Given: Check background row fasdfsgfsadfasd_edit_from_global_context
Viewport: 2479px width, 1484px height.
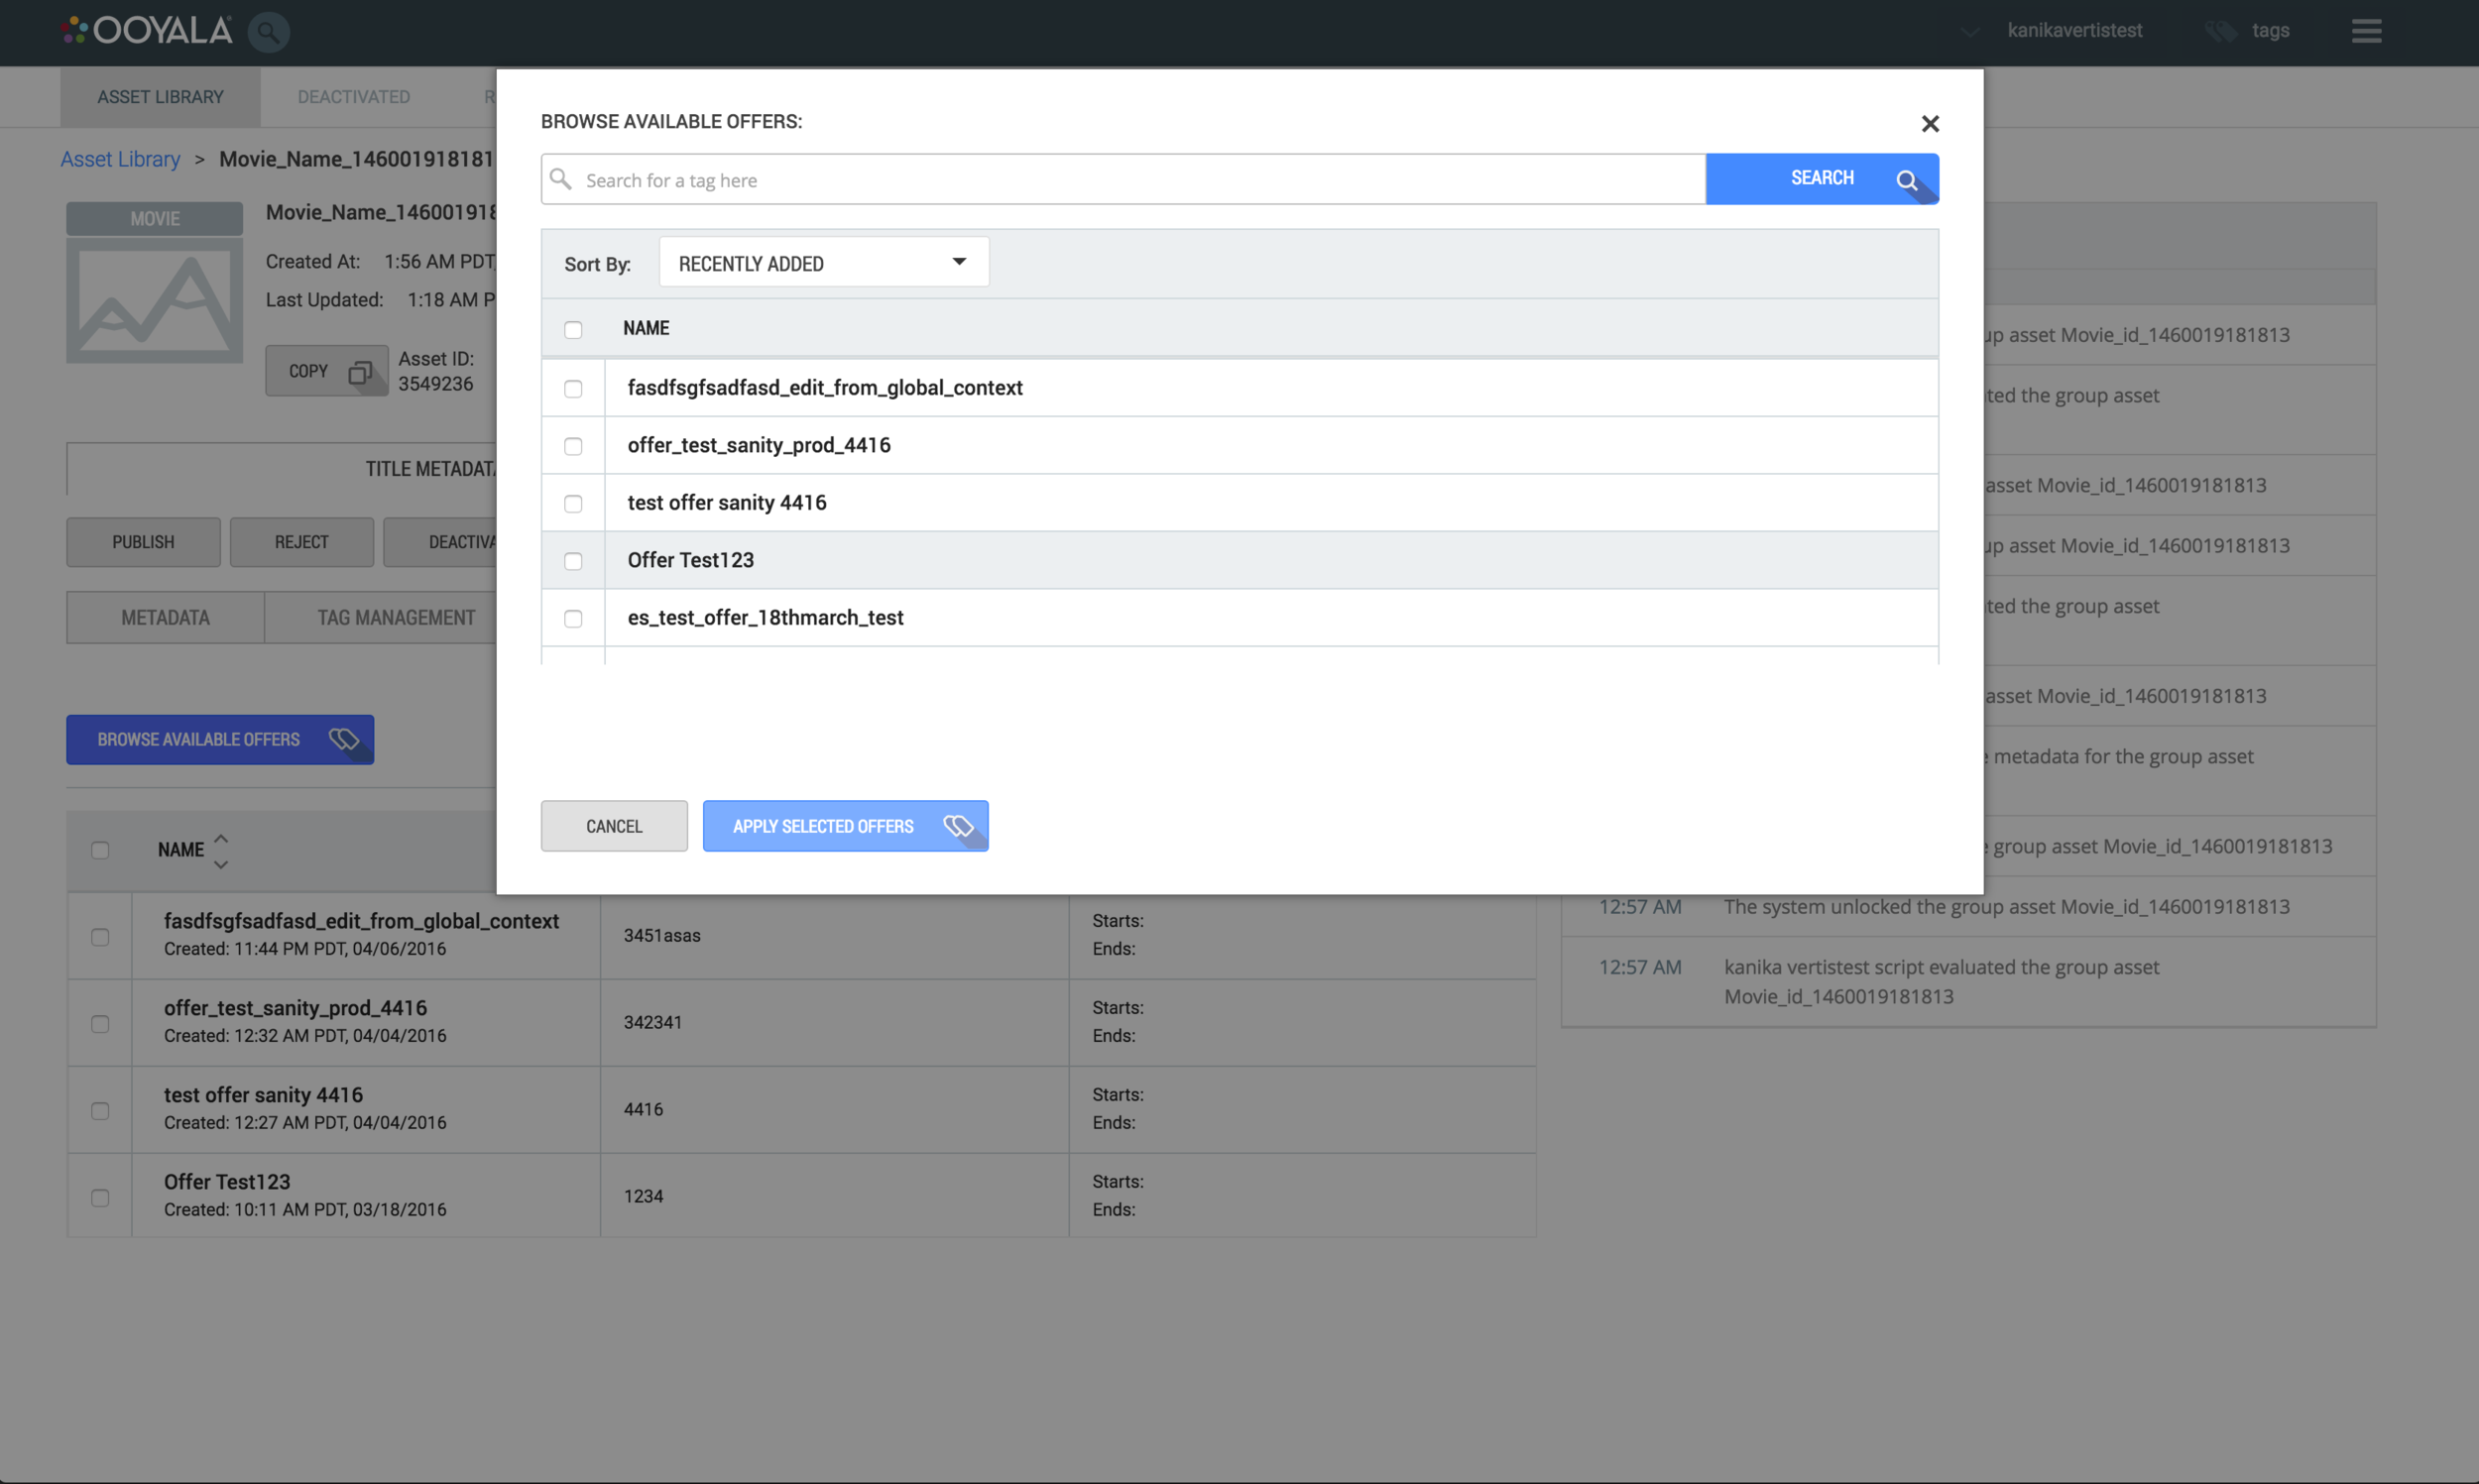Looking at the screenshot, I should (x=100, y=937).
